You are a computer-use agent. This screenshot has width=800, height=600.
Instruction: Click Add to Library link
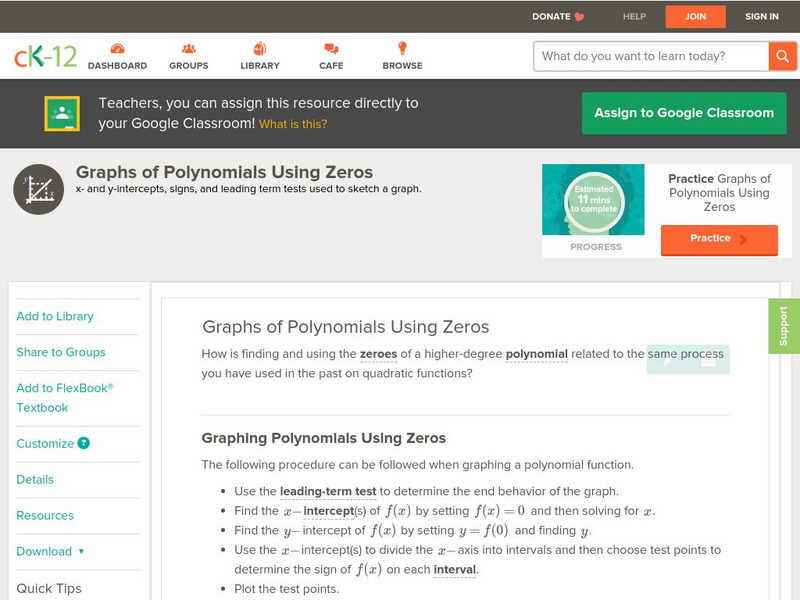(55, 316)
